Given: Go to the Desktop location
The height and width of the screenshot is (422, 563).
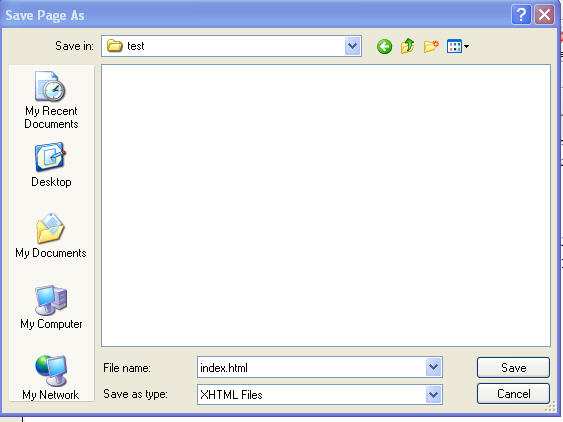Looking at the screenshot, I should coord(51,165).
